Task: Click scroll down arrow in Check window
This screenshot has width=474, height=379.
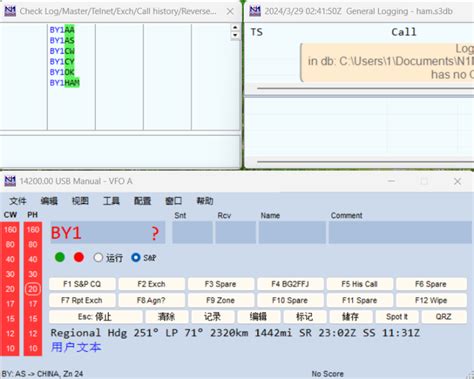Action: pos(235,35)
